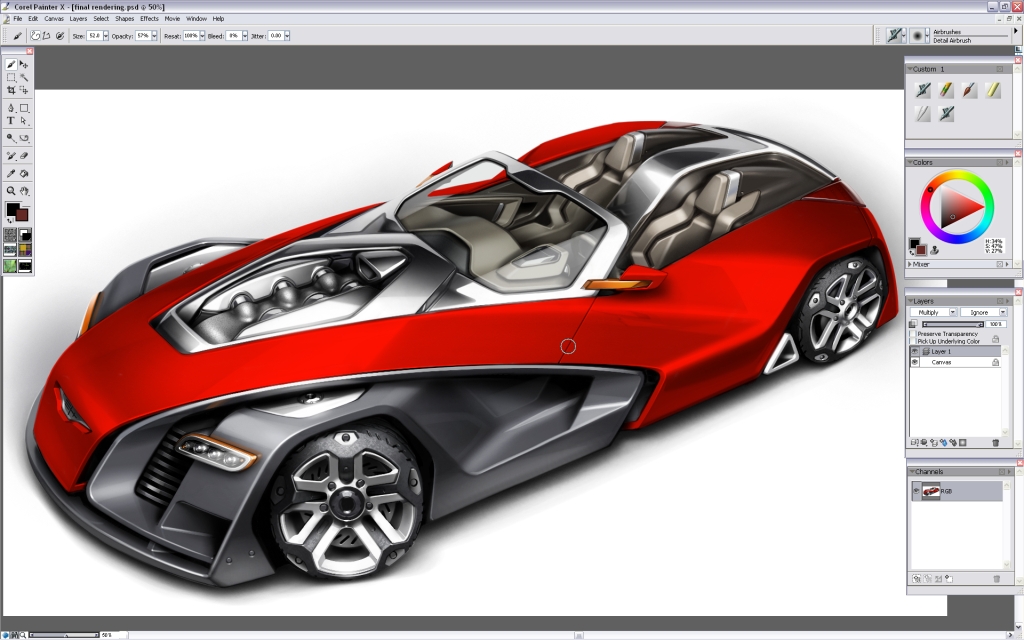This screenshot has height=640, width=1024.
Task: Select the Canvas layer in the Layers panel
Action: click(941, 362)
